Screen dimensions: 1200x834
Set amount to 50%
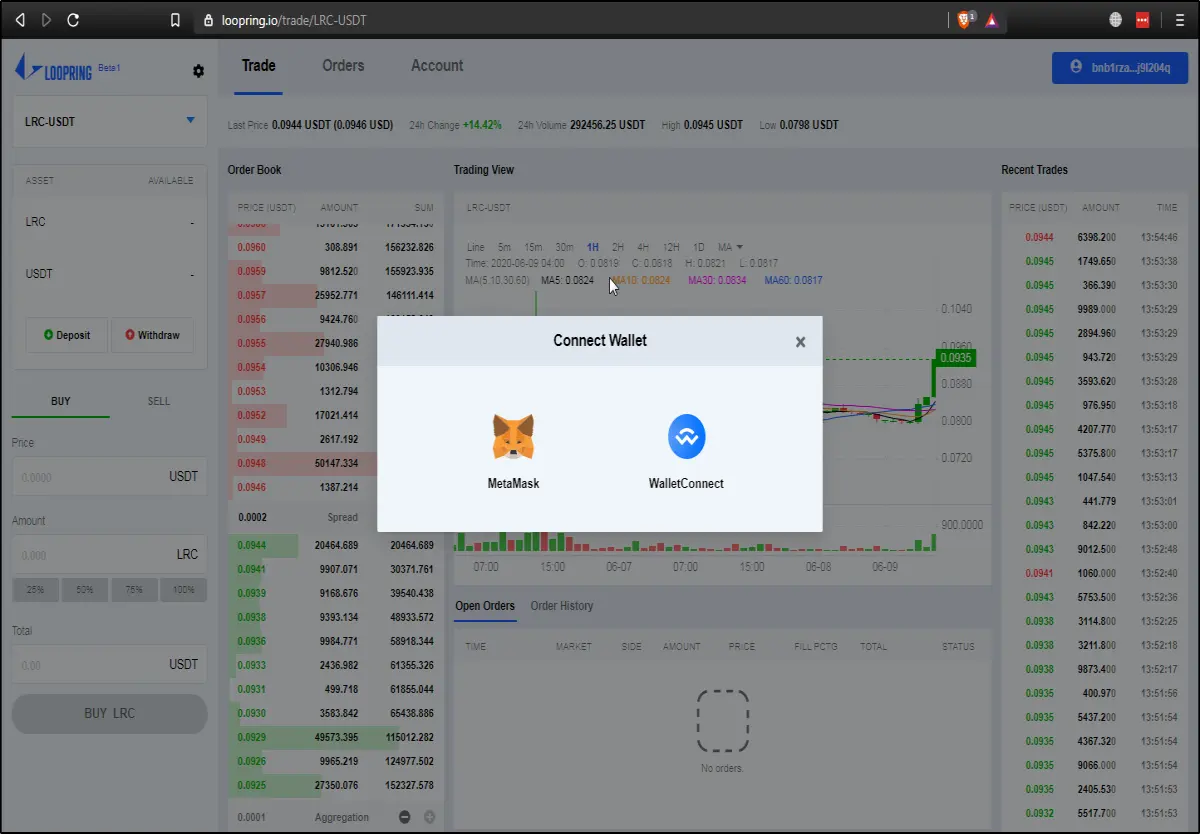point(85,590)
